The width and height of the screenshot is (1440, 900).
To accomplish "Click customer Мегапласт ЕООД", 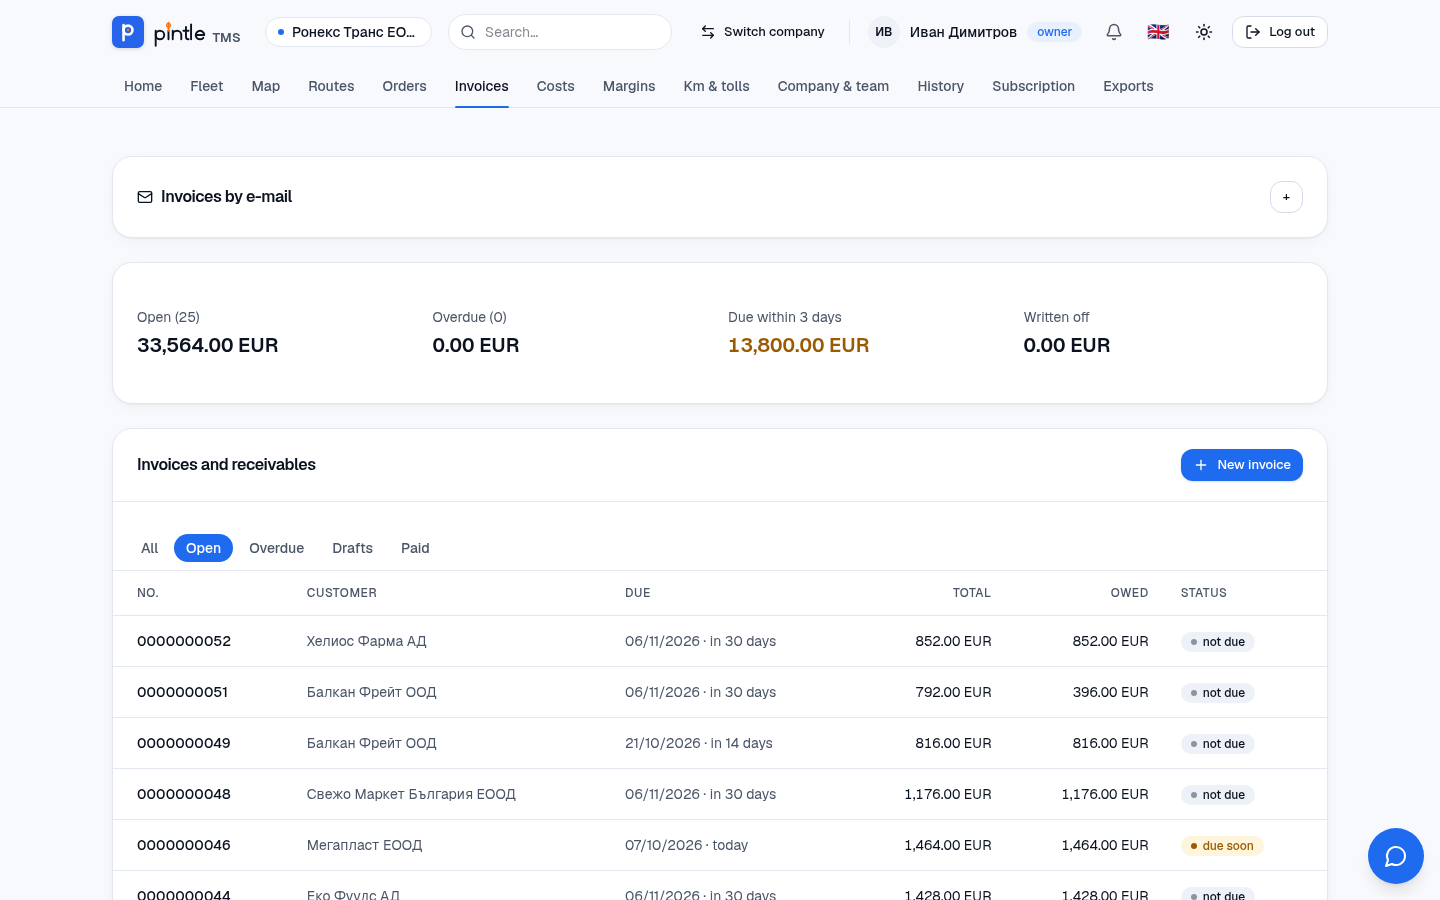I will tap(365, 845).
